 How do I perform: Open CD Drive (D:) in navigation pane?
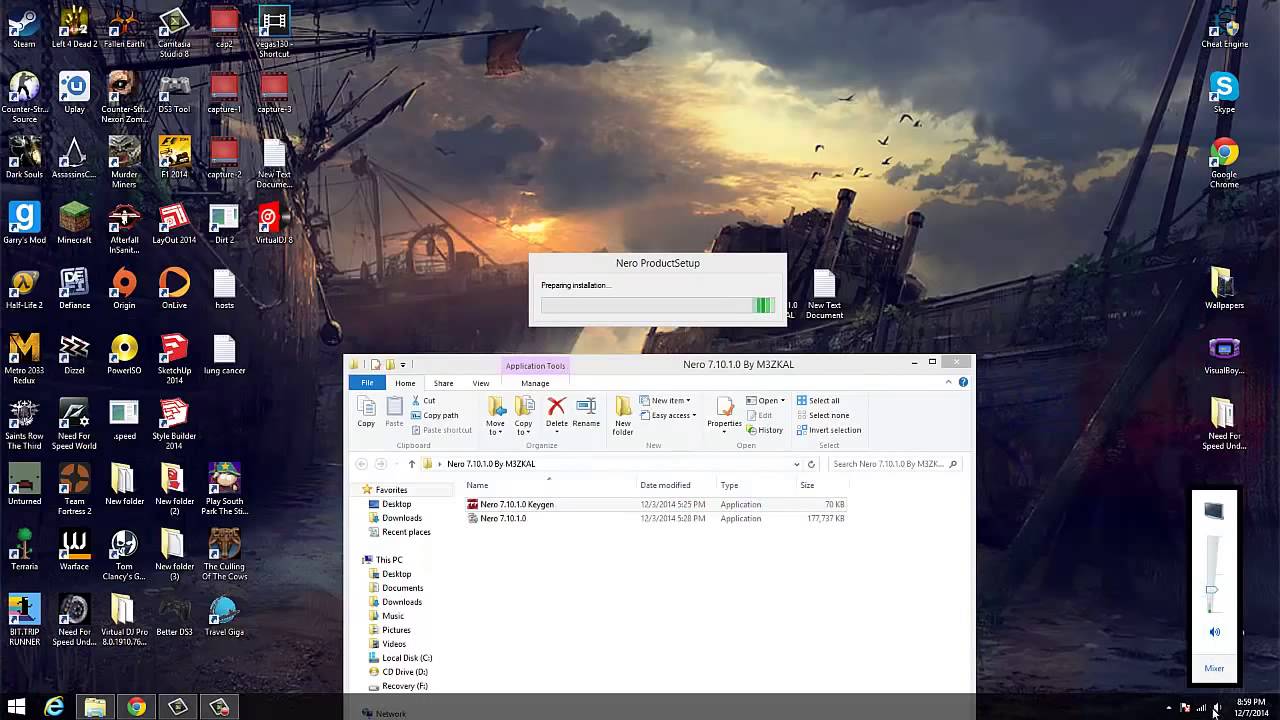(398, 672)
